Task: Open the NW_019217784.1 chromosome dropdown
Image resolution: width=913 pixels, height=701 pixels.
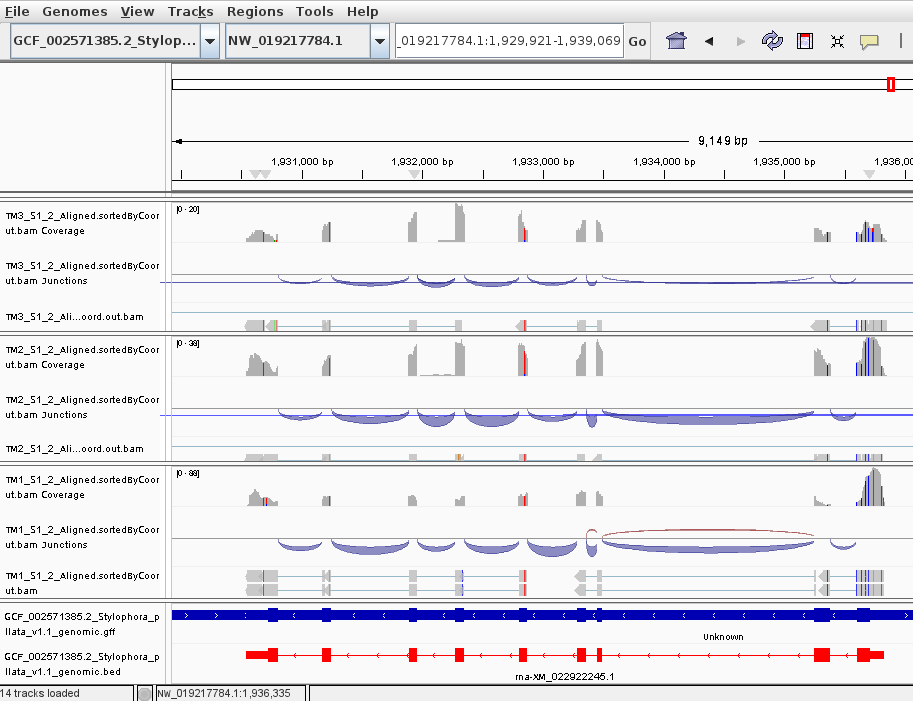Action: tap(380, 41)
